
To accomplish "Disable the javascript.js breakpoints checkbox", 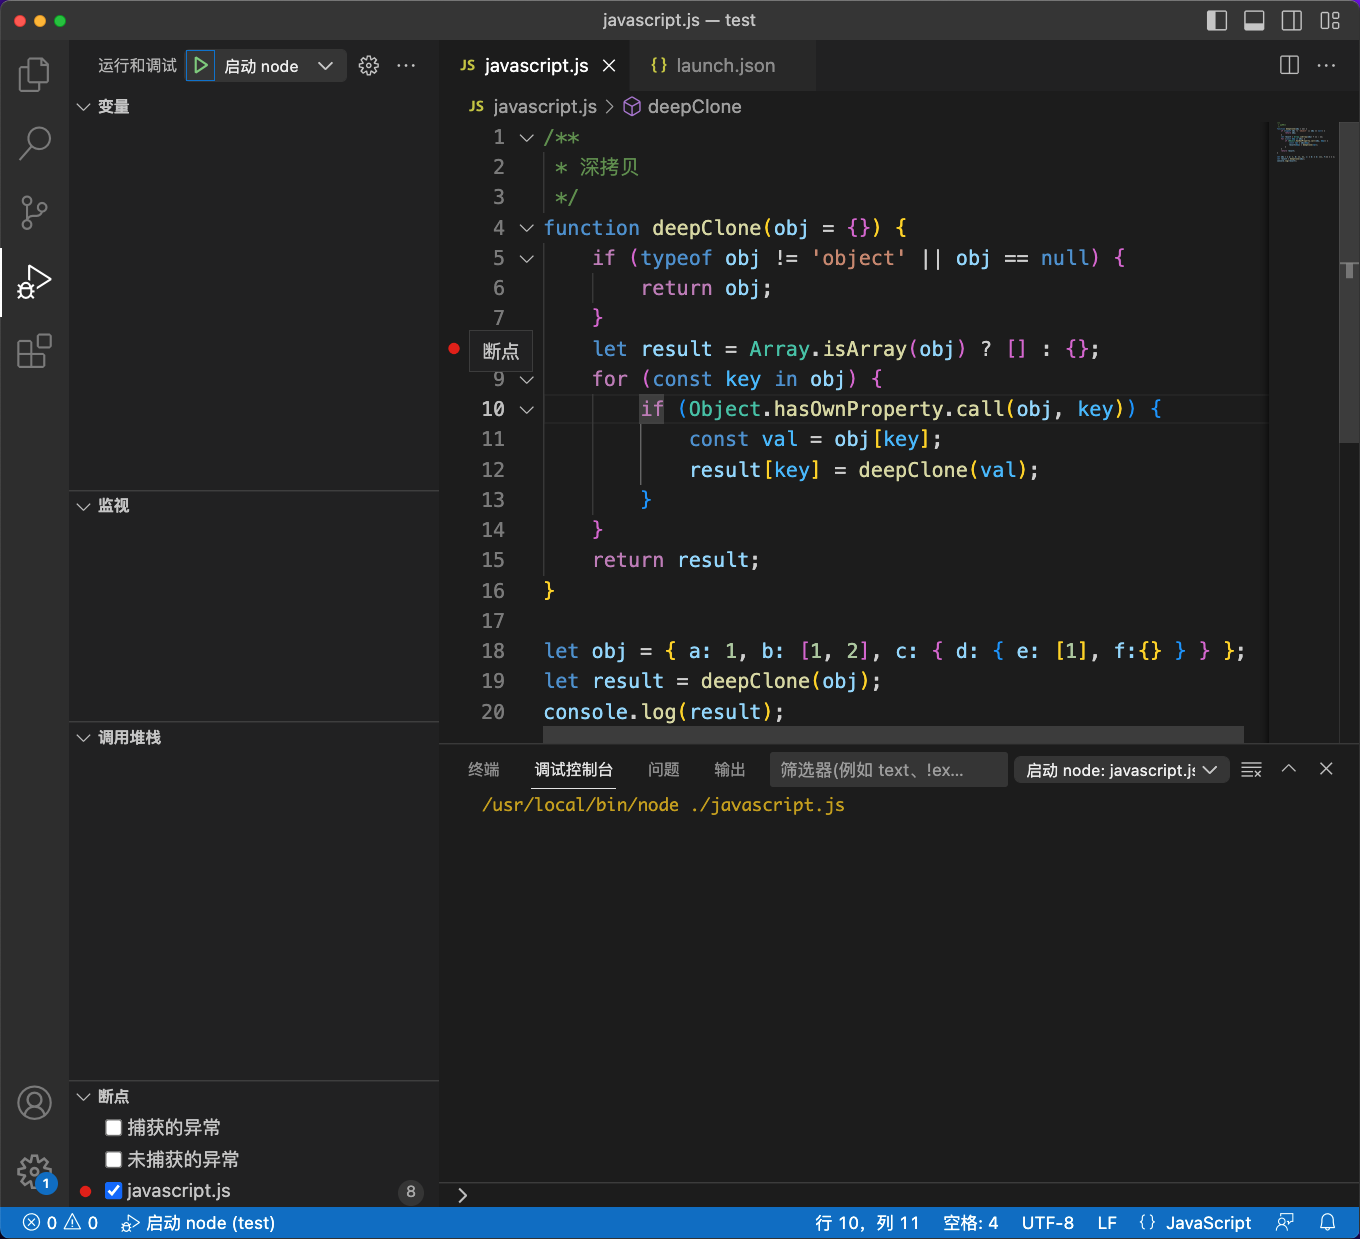I will tap(113, 1190).
